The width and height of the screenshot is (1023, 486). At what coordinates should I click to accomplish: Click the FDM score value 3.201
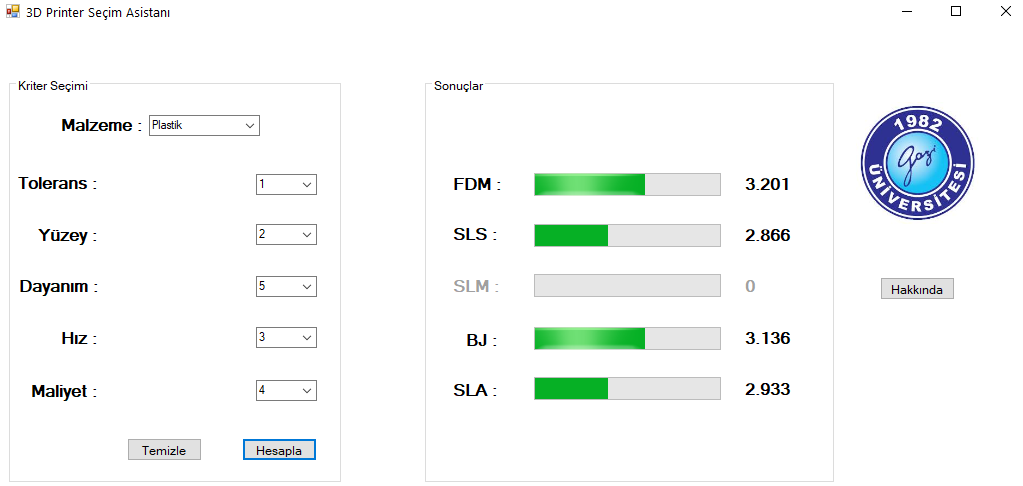tap(768, 184)
